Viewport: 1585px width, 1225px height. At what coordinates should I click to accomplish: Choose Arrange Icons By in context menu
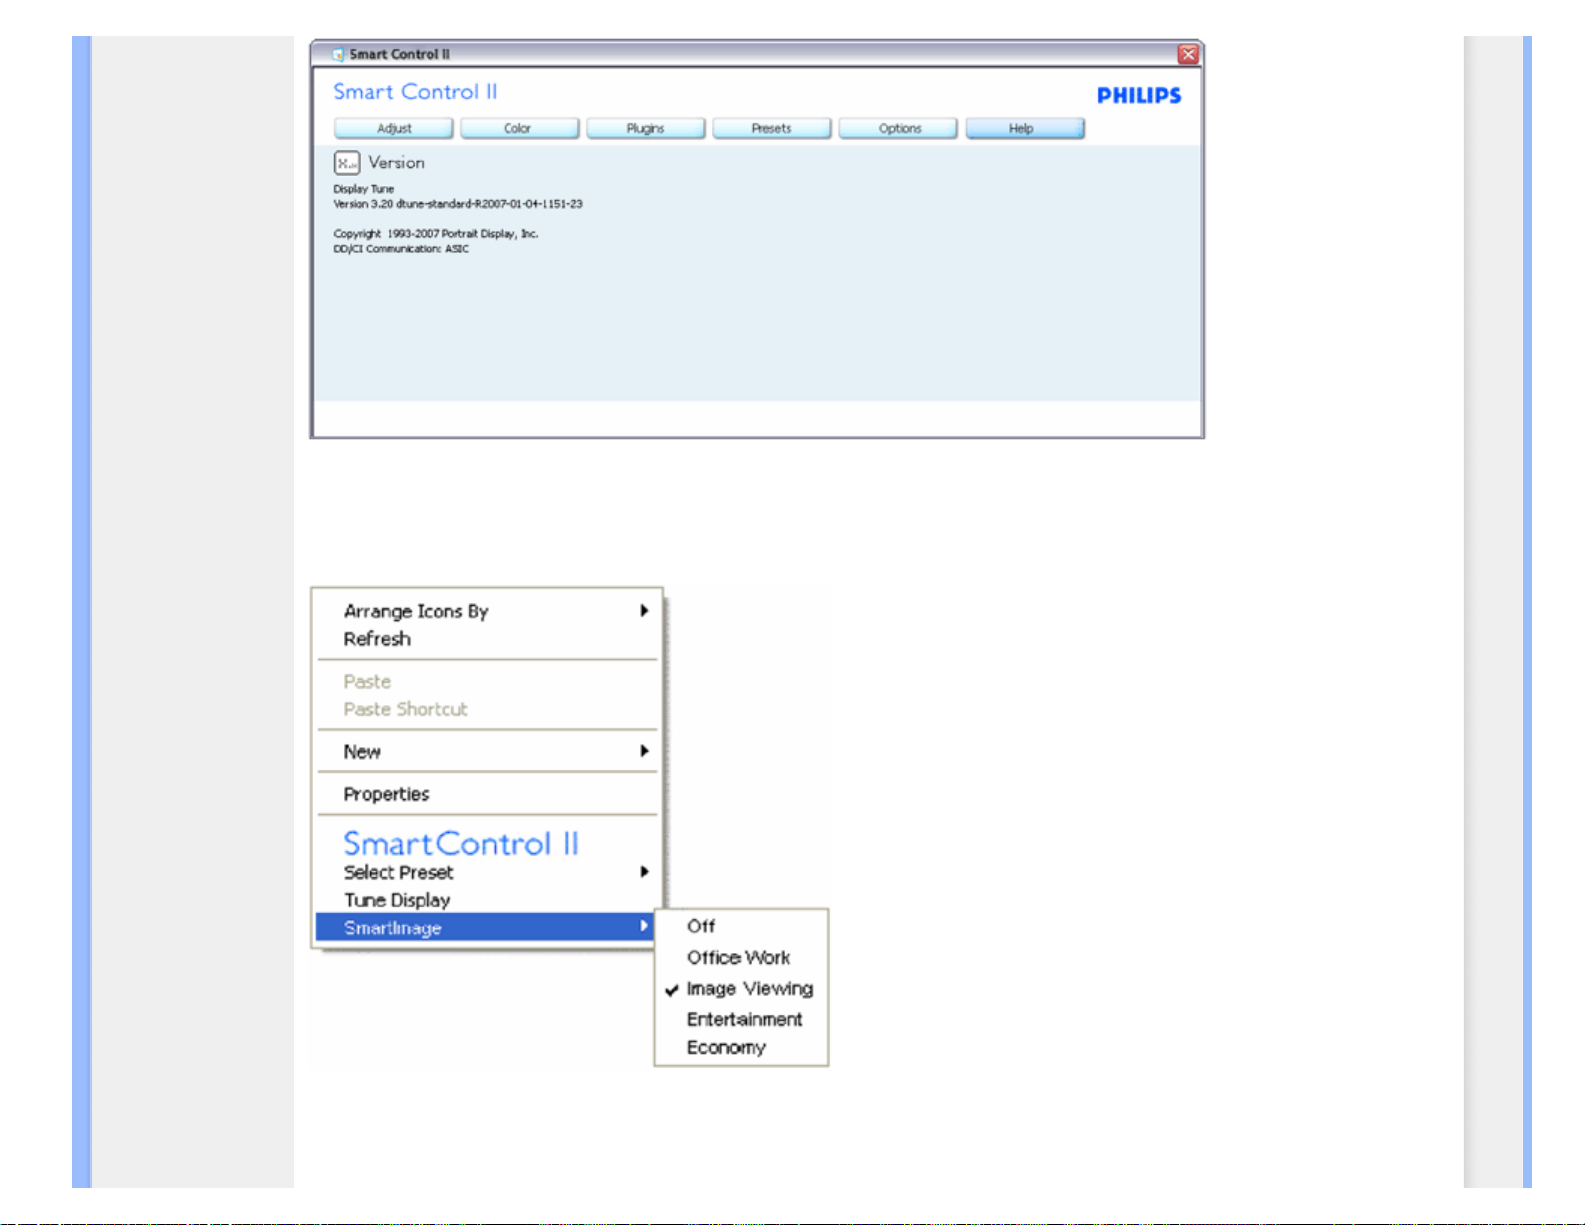click(486, 611)
